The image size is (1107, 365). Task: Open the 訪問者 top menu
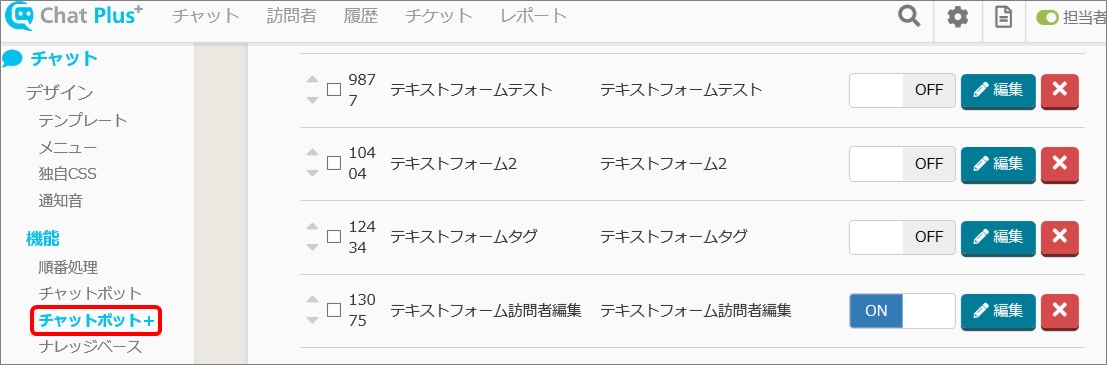click(x=292, y=16)
